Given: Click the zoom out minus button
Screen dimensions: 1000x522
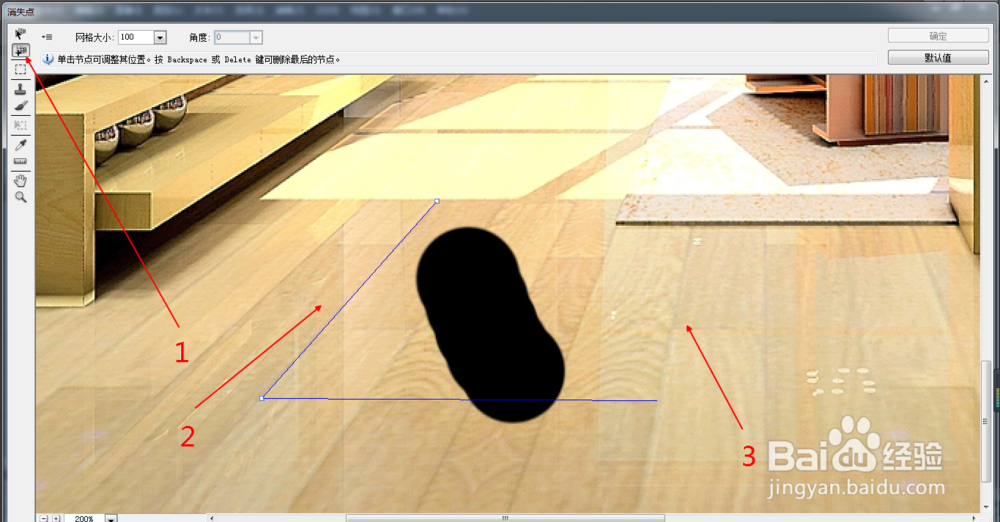Looking at the screenshot, I should click(x=44, y=518).
